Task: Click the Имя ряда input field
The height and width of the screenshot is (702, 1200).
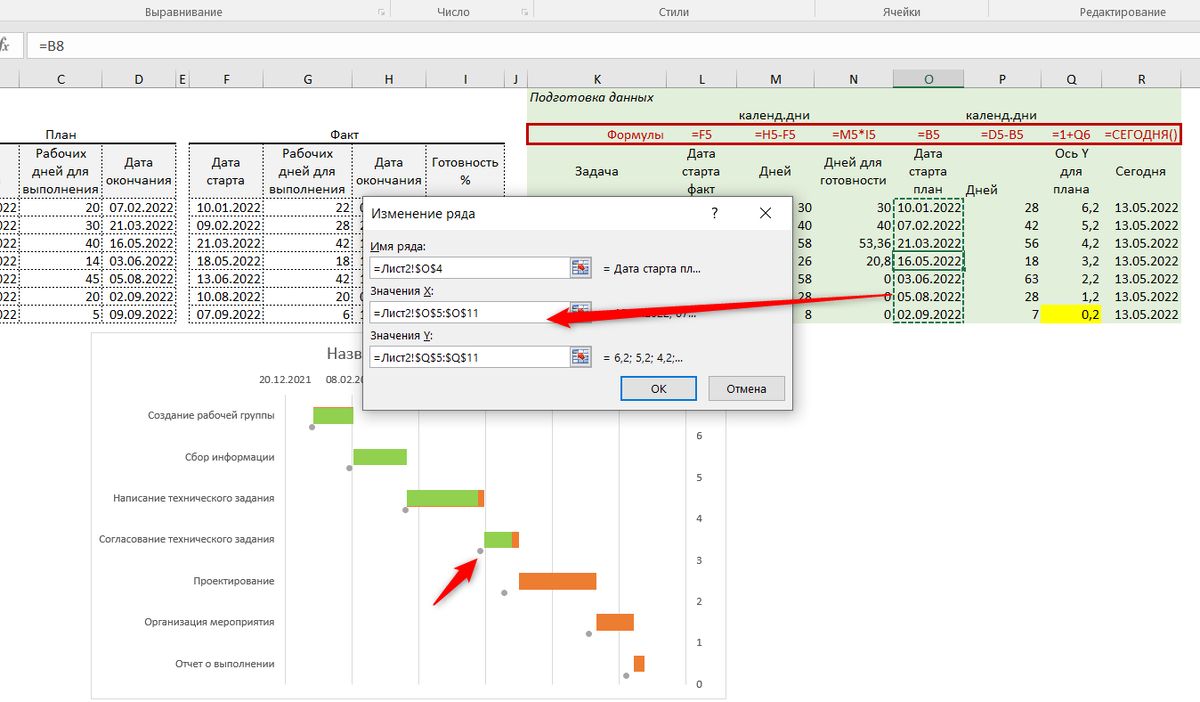Action: pyautogui.click(x=469, y=268)
